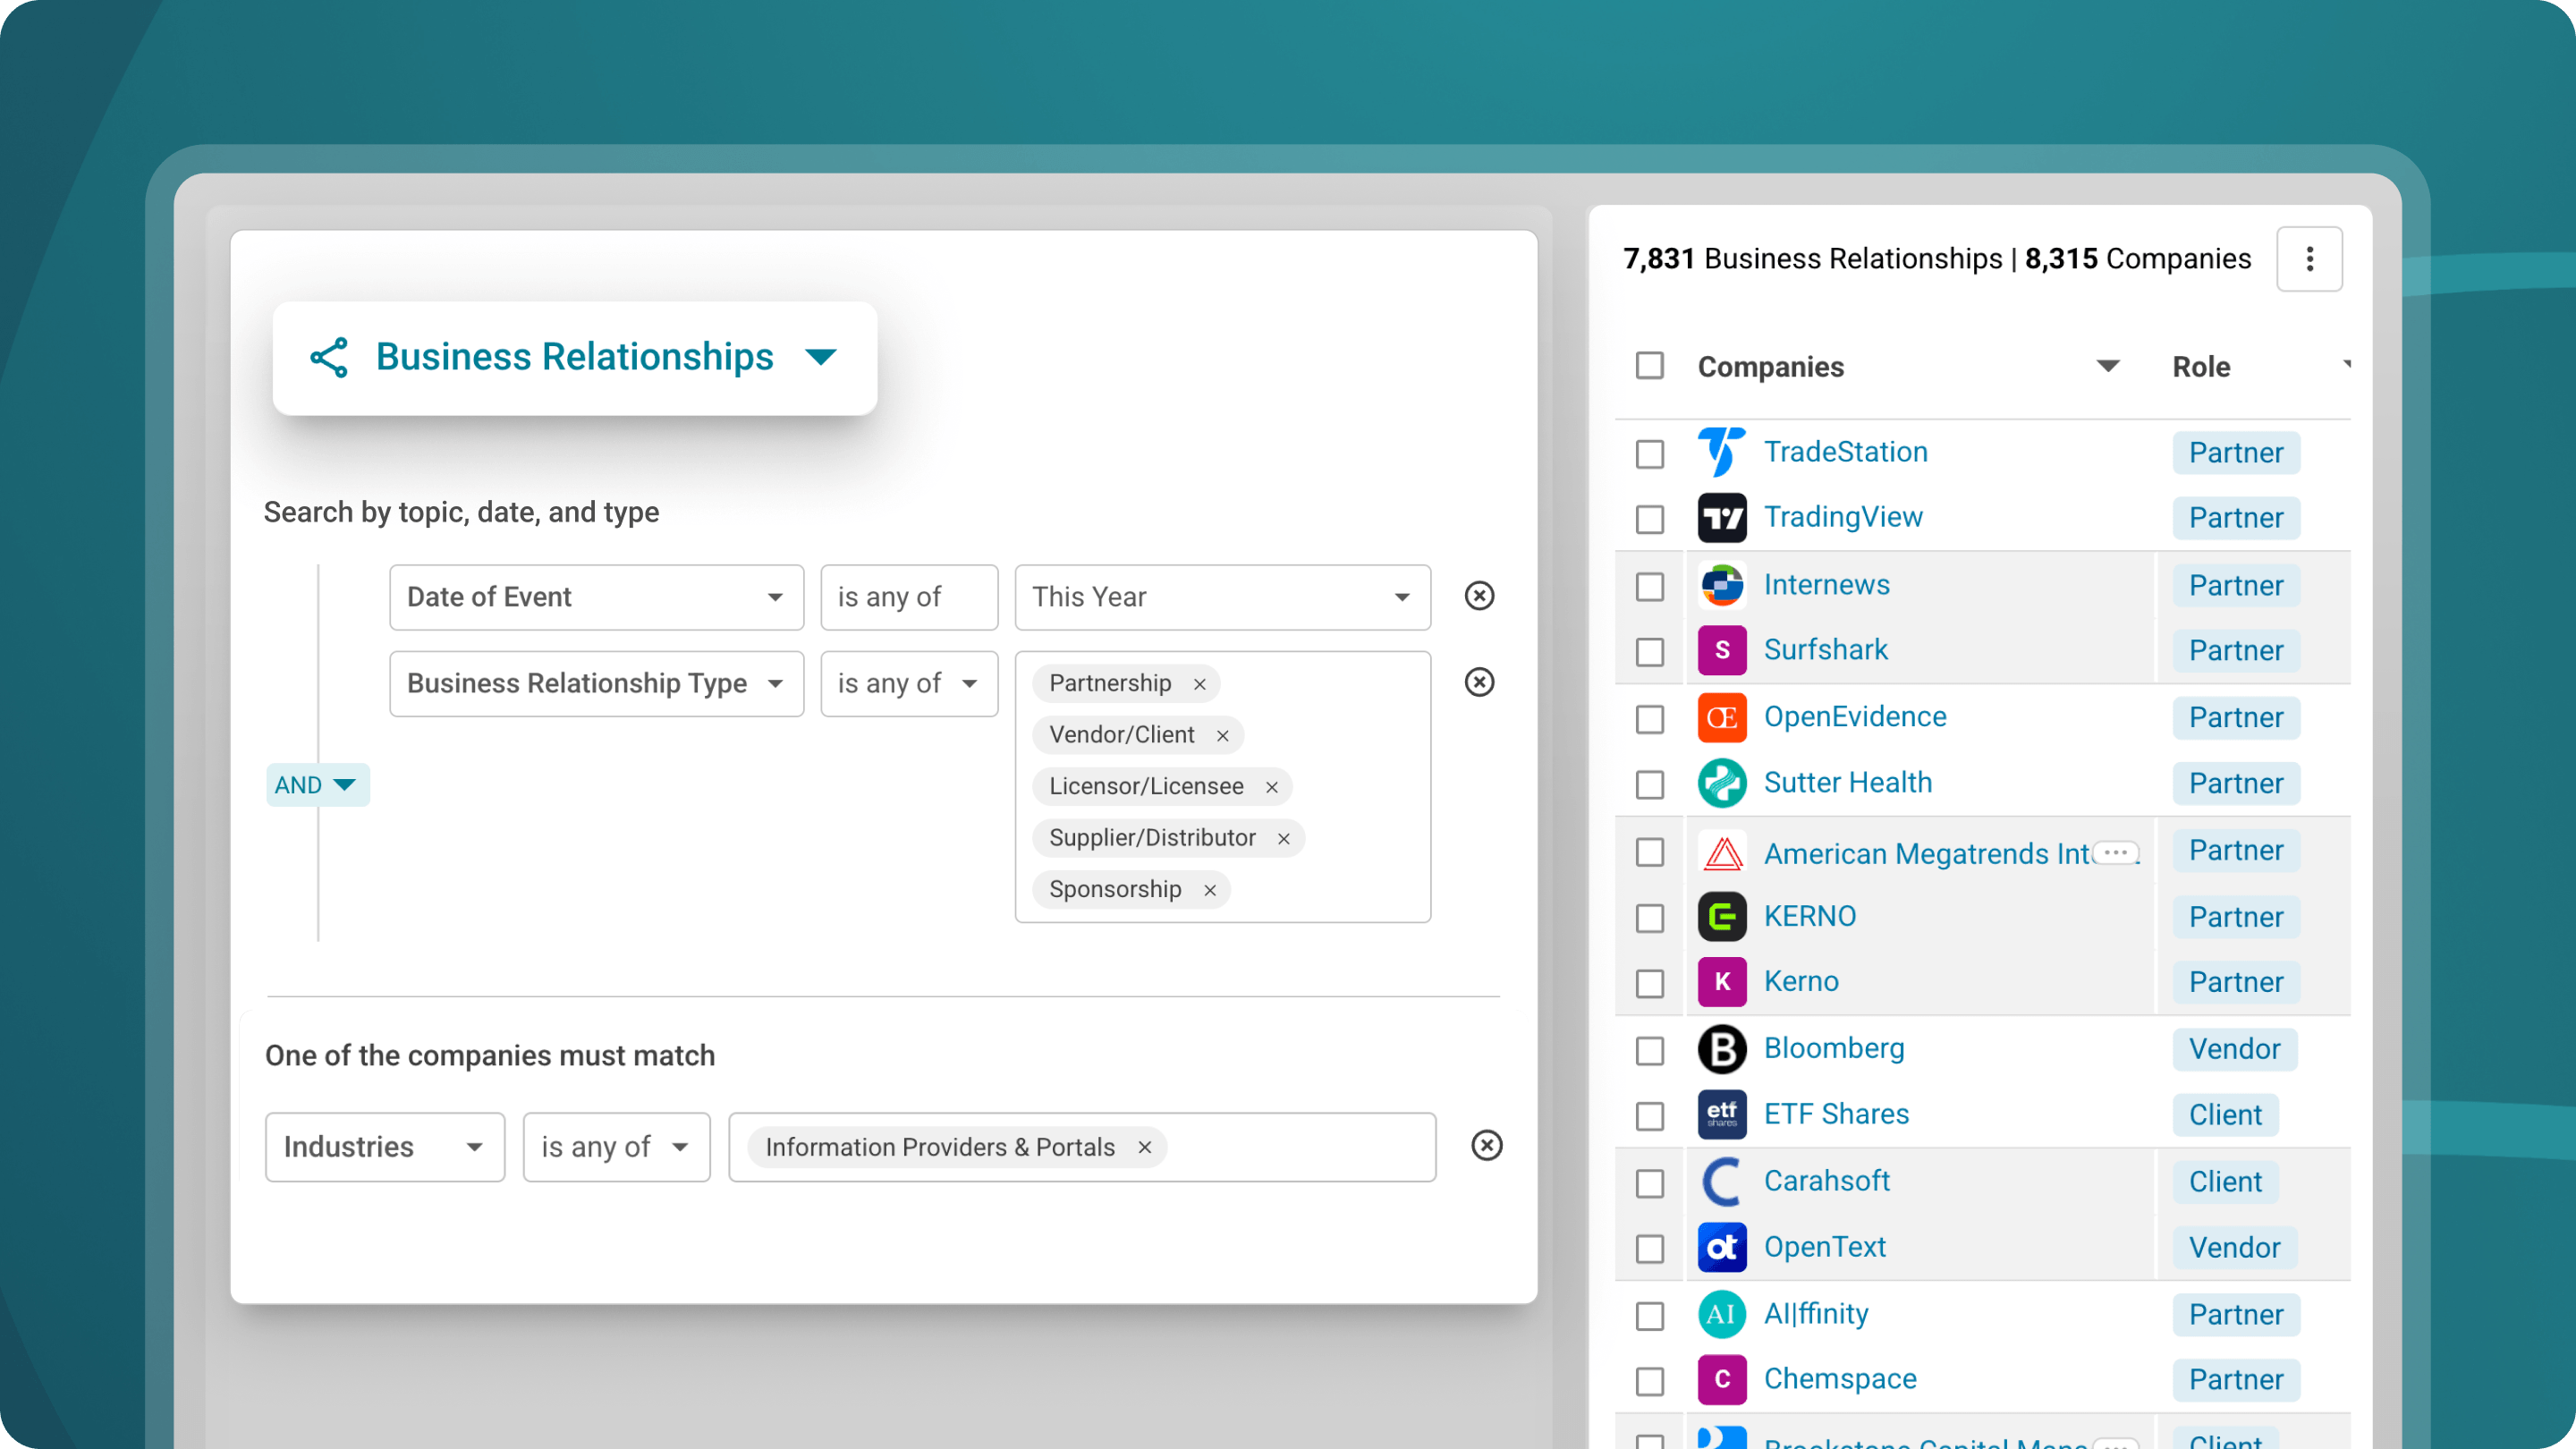The height and width of the screenshot is (1449, 2576).
Task: Remove the Date of Event filter row
Action: pos(1479,596)
